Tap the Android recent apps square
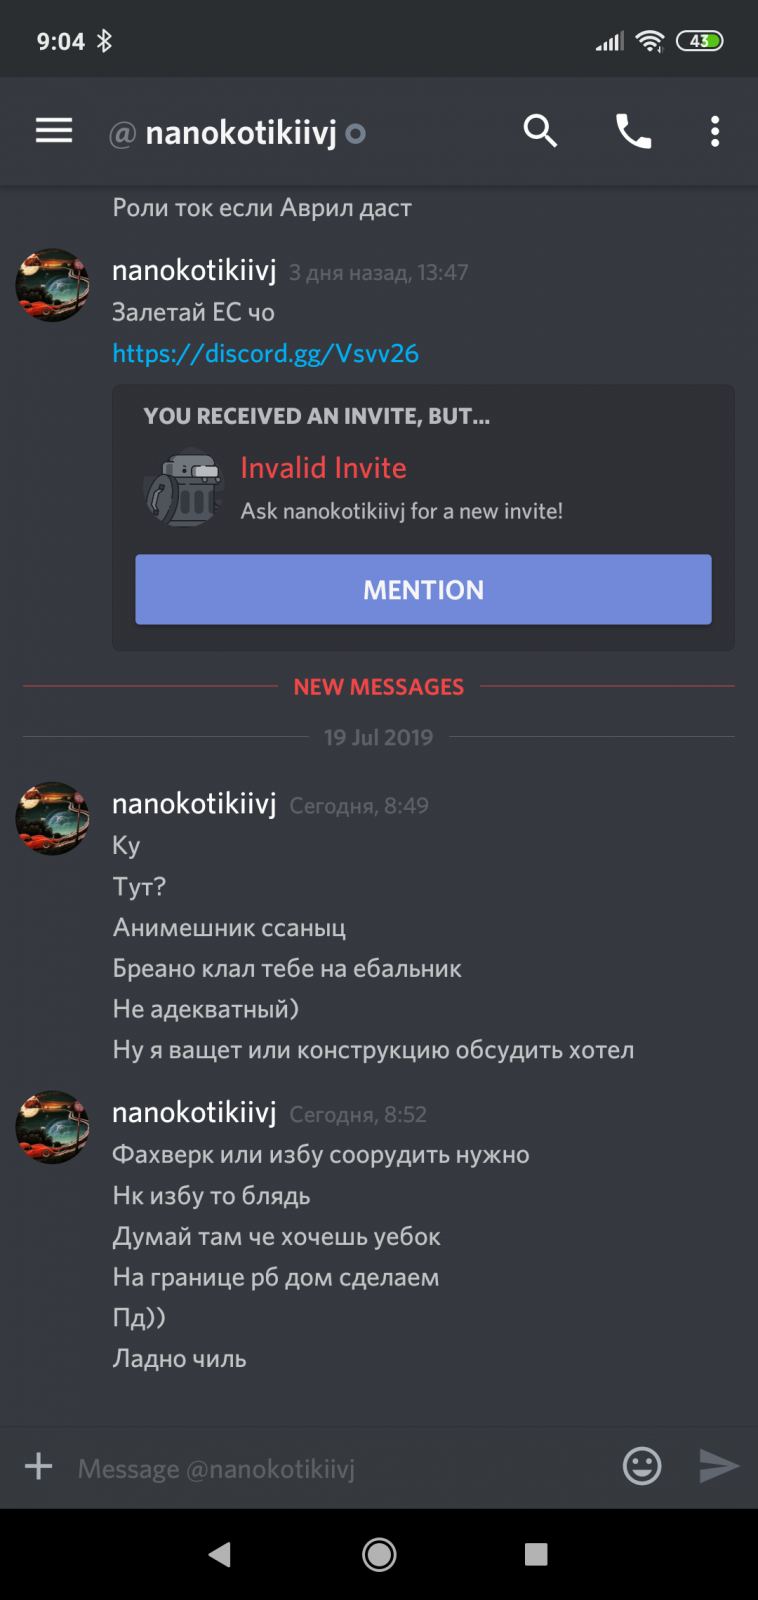 (536, 1554)
